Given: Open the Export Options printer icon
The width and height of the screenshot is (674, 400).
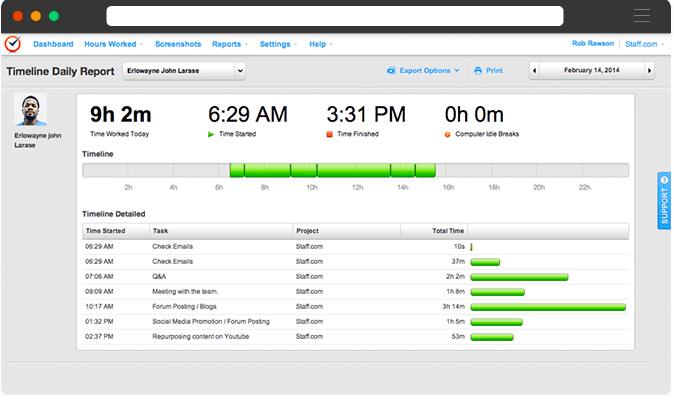Looking at the screenshot, I should click(x=391, y=70).
